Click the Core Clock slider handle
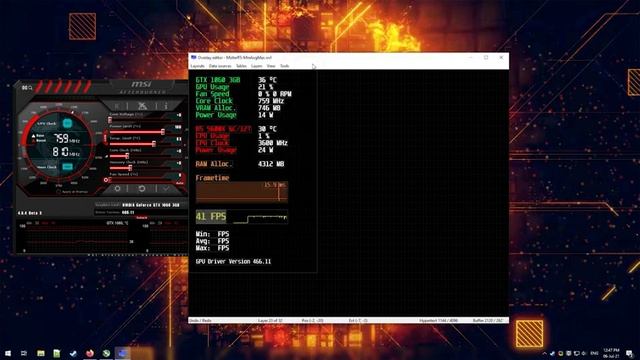This screenshot has width=640, height=360. [x=127, y=156]
